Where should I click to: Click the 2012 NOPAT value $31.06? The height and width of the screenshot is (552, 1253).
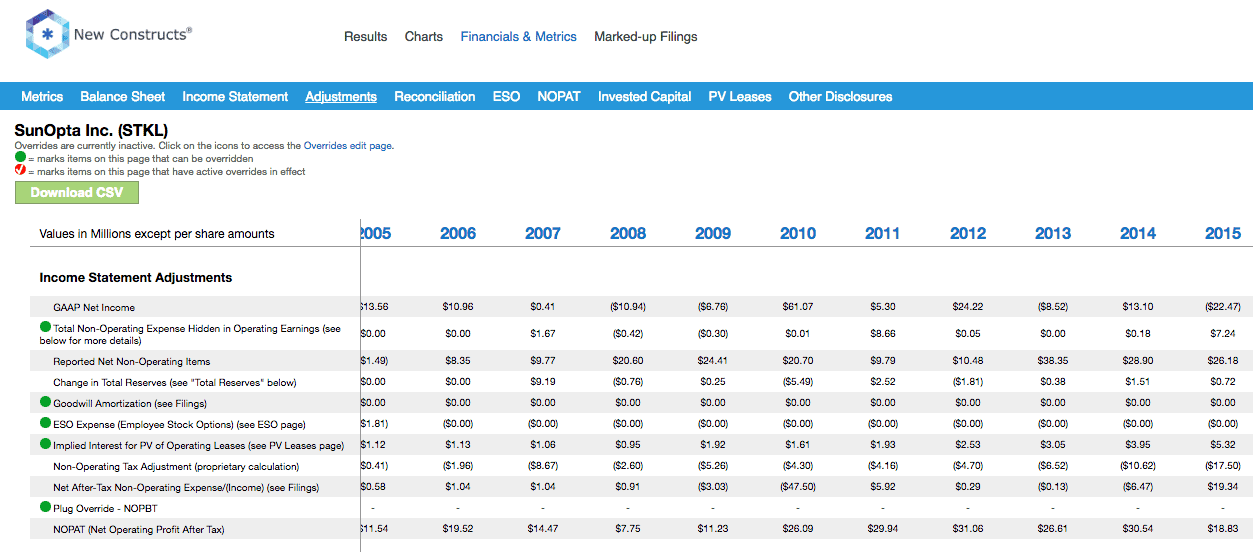click(968, 529)
